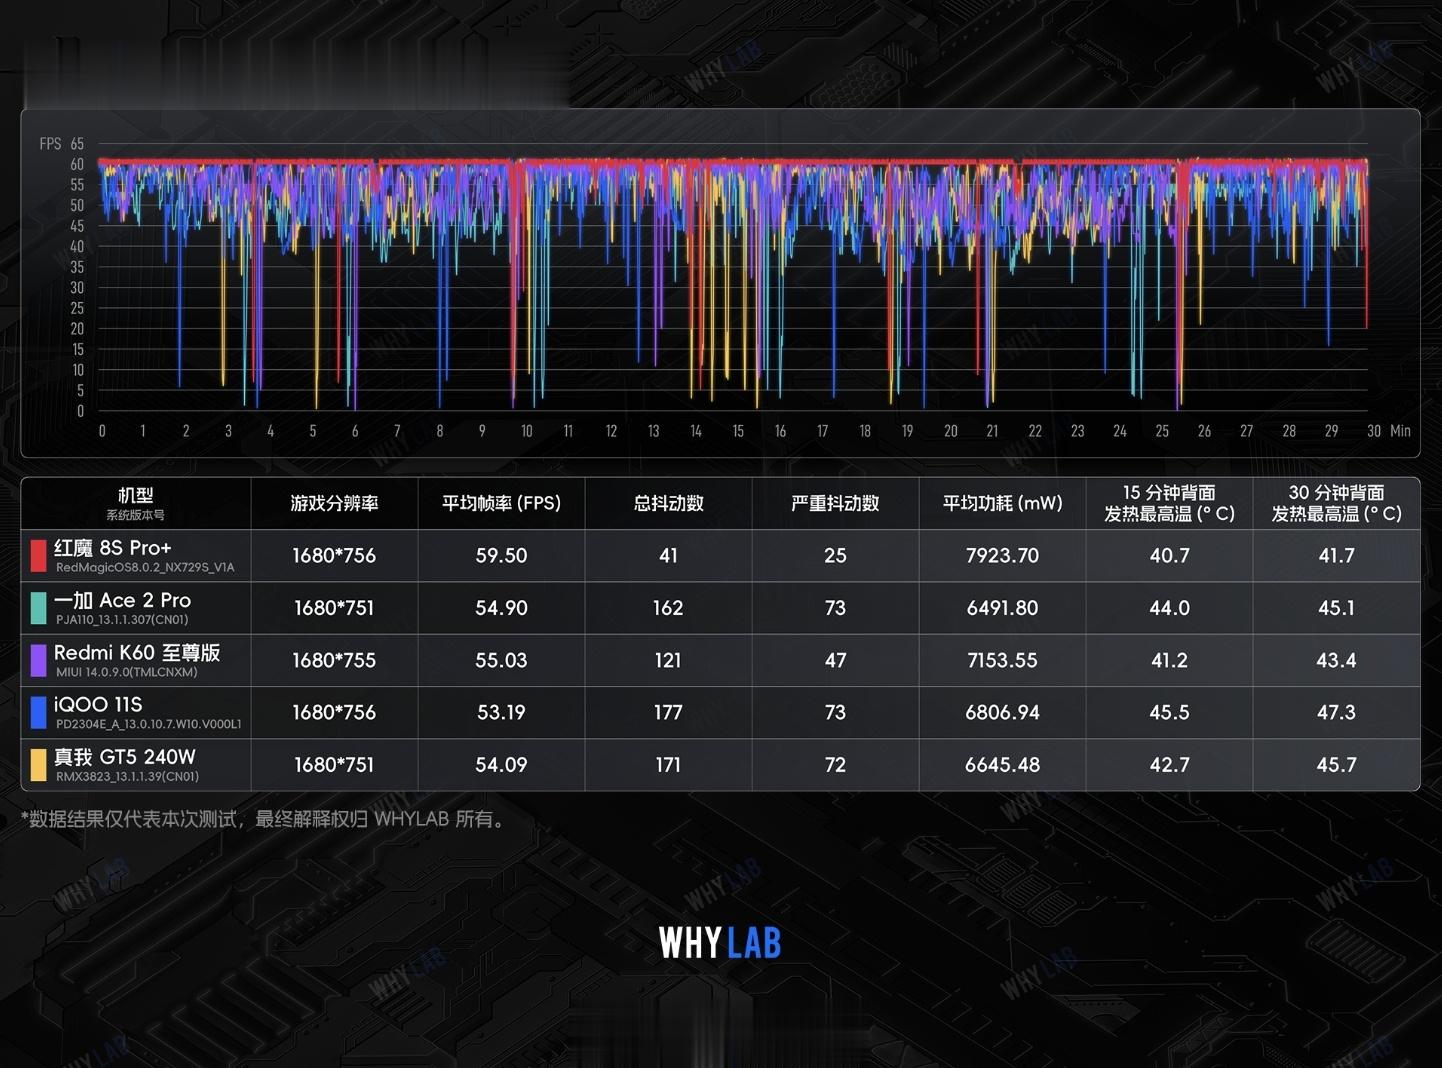Click the 真我 GT5 240W model name
The width and height of the screenshot is (1442, 1068).
click(125, 757)
